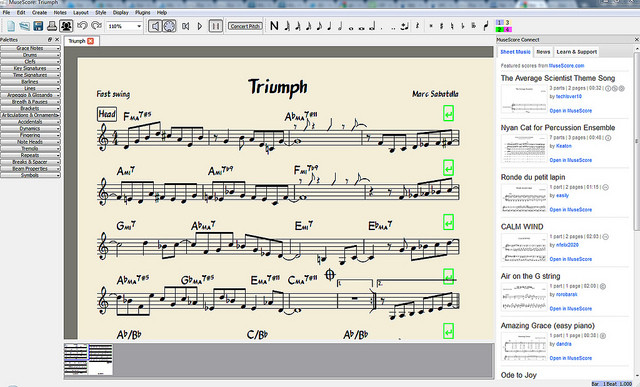Add a tie with the tie icon
Screen dimensions: 640x387
(x=404, y=27)
